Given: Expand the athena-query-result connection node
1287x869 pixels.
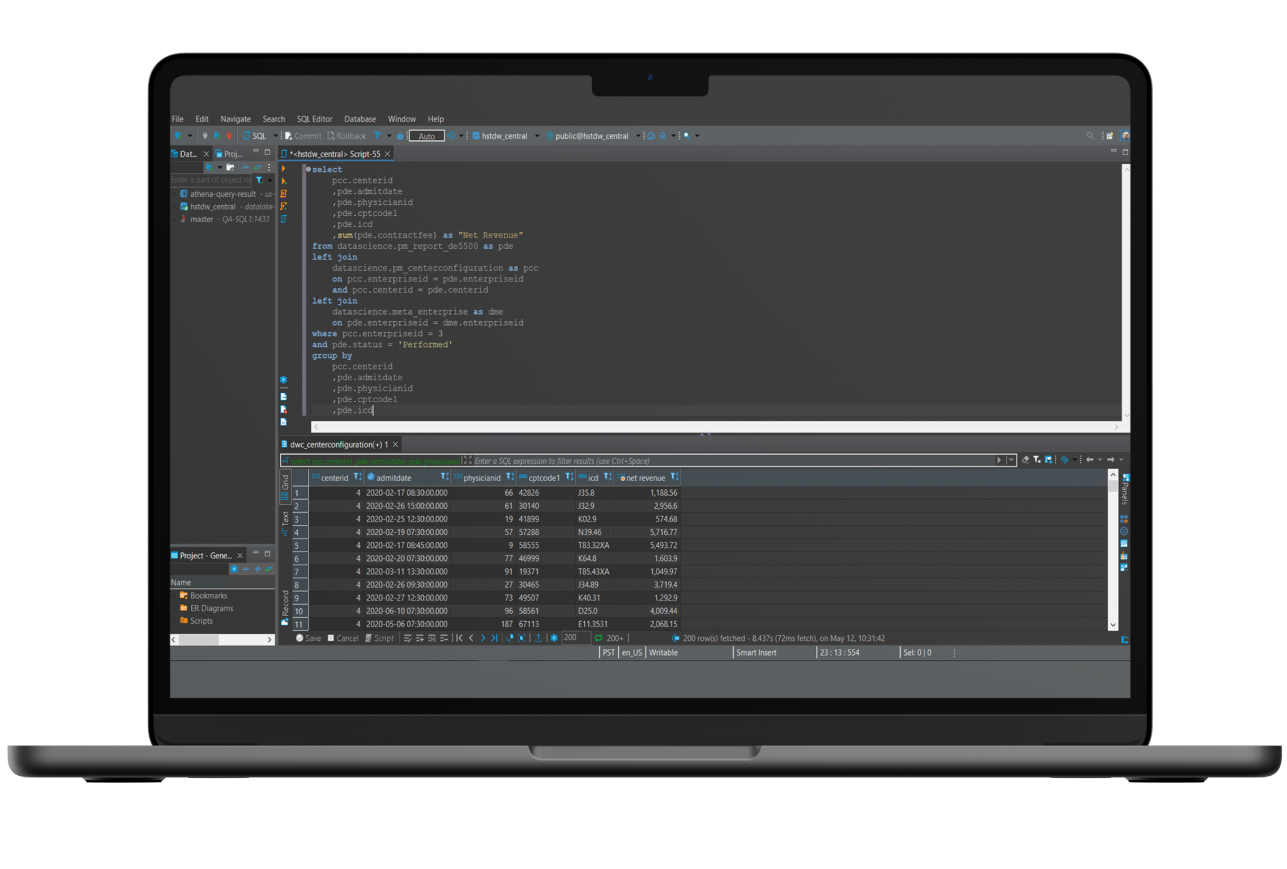Looking at the screenshot, I should coord(174,193).
